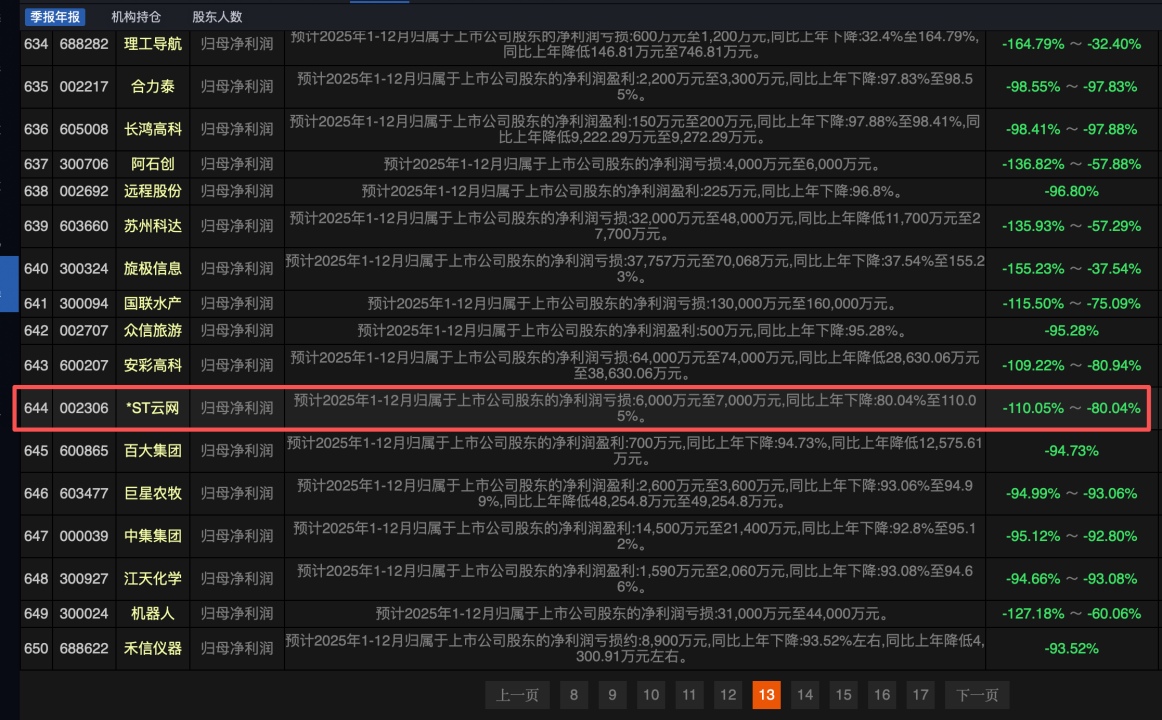Open stock name *ST云网

pyautogui.click(x=153, y=408)
